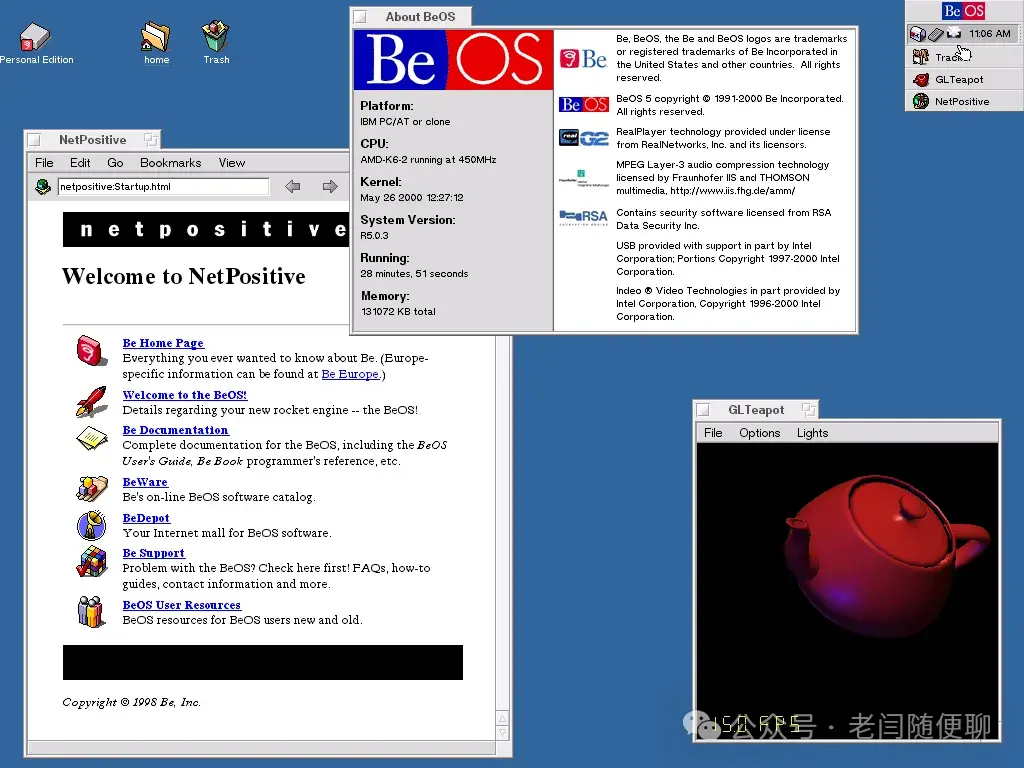Open the Trash icon on the desktop
The image size is (1024, 768).
click(215, 36)
